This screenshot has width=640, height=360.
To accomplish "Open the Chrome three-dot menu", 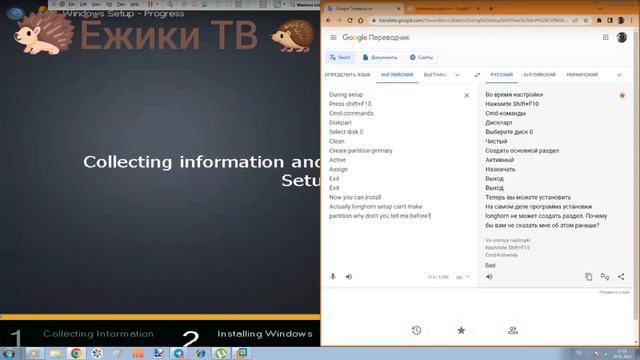I will tap(631, 20).
